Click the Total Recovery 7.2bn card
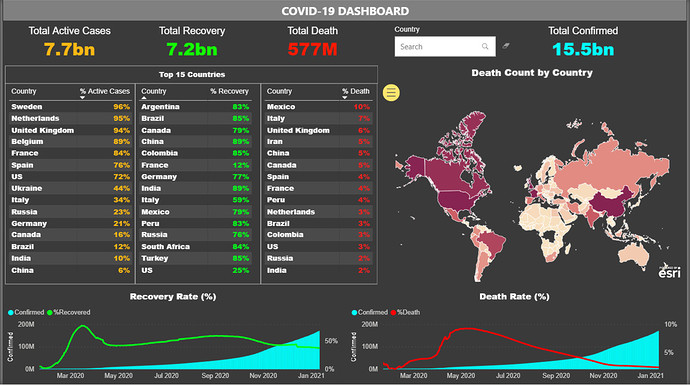The width and height of the screenshot is (690, 385). coord(192,41)
